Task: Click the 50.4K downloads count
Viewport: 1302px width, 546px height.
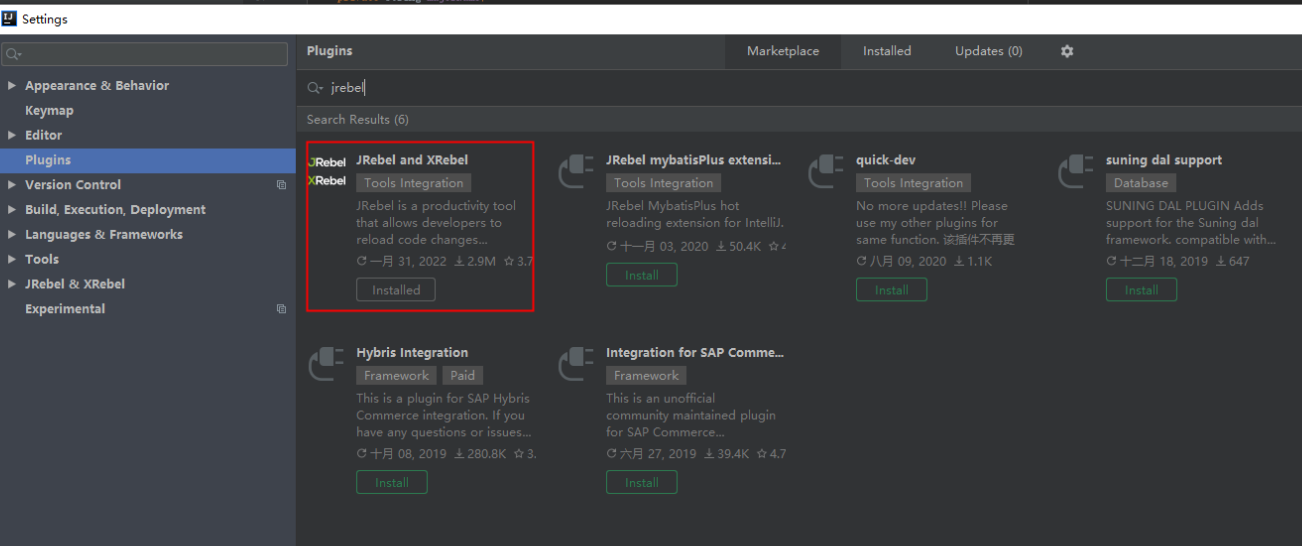Action: click(739, 246)
